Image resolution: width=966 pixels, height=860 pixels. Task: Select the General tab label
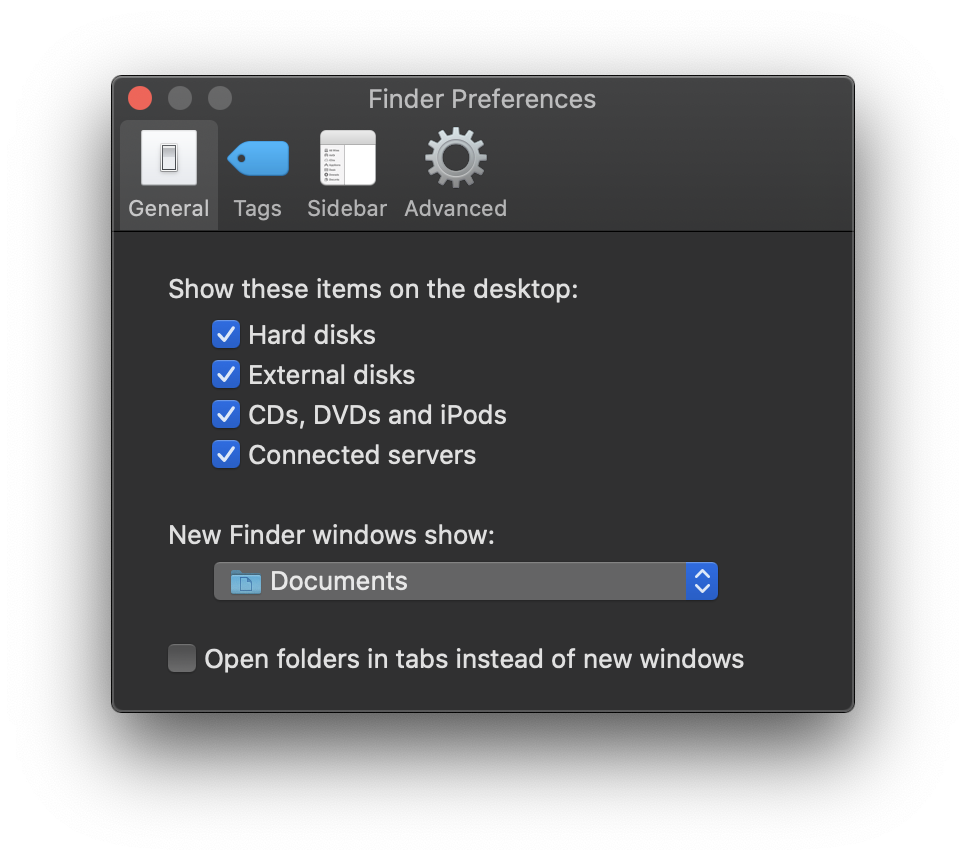coord(168,209)
